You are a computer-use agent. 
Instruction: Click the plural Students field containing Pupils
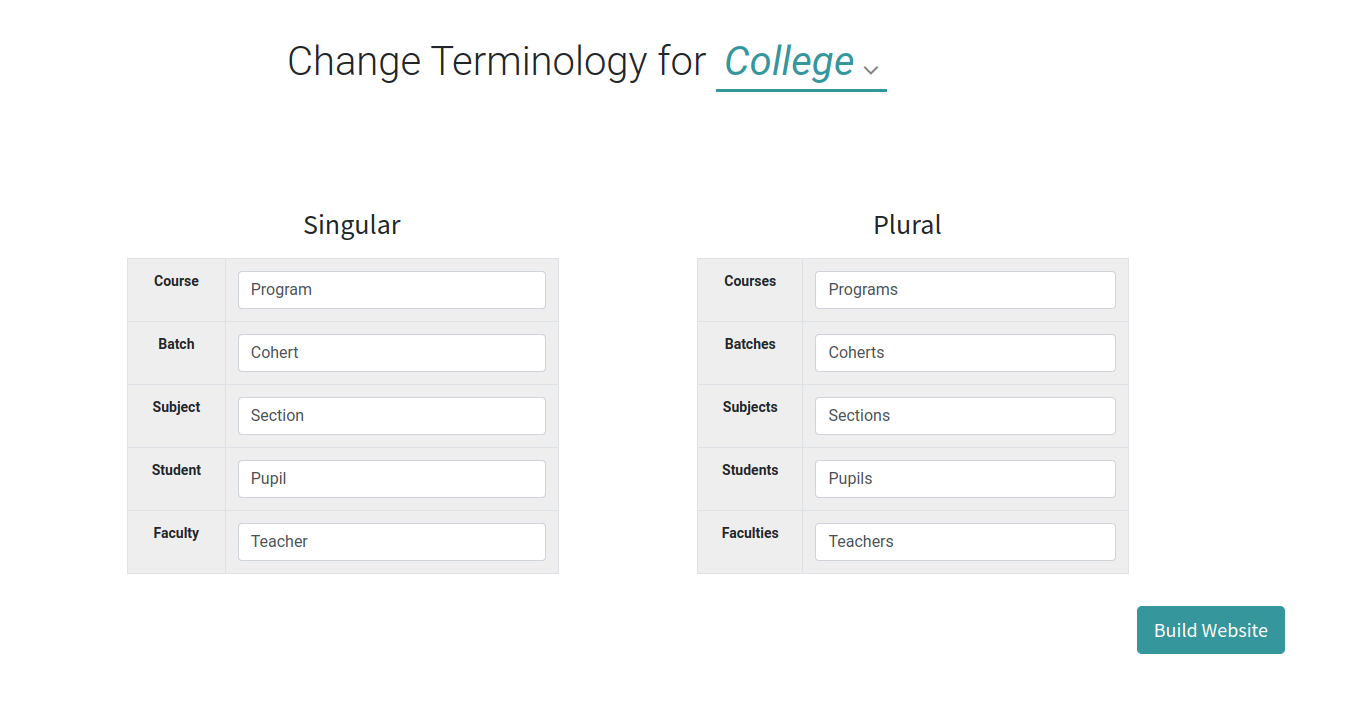tap(964, 479)
